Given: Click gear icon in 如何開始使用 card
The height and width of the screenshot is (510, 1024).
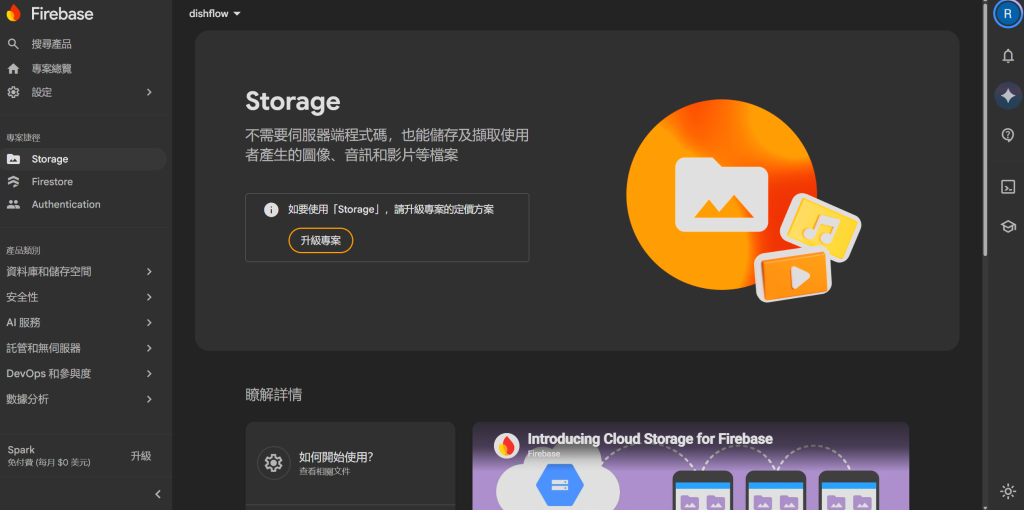Looking at the screenshot, I should click(x=273, y=463).
